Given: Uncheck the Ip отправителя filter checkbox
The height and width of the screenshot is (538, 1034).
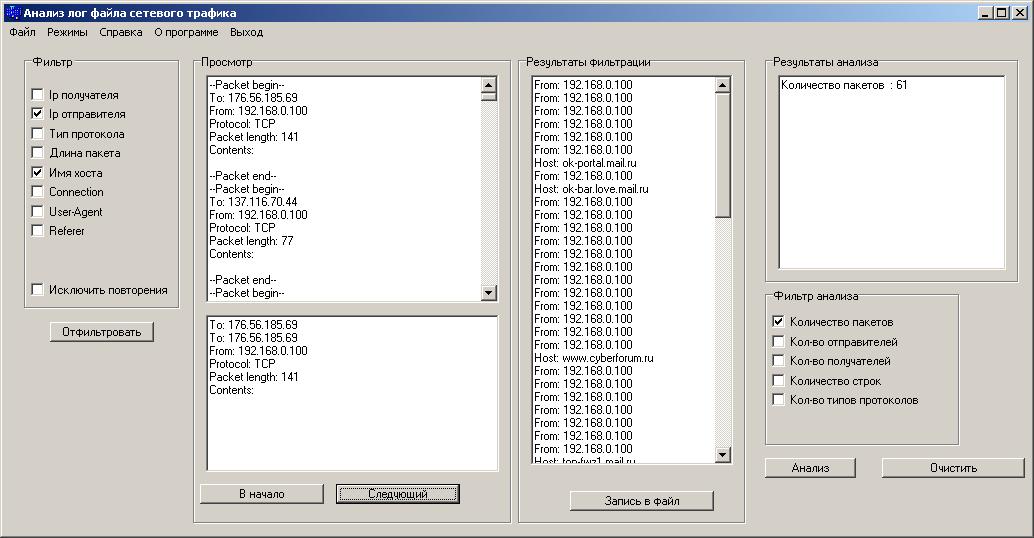Looking at the screenshot, I should [x=38, y=113].
